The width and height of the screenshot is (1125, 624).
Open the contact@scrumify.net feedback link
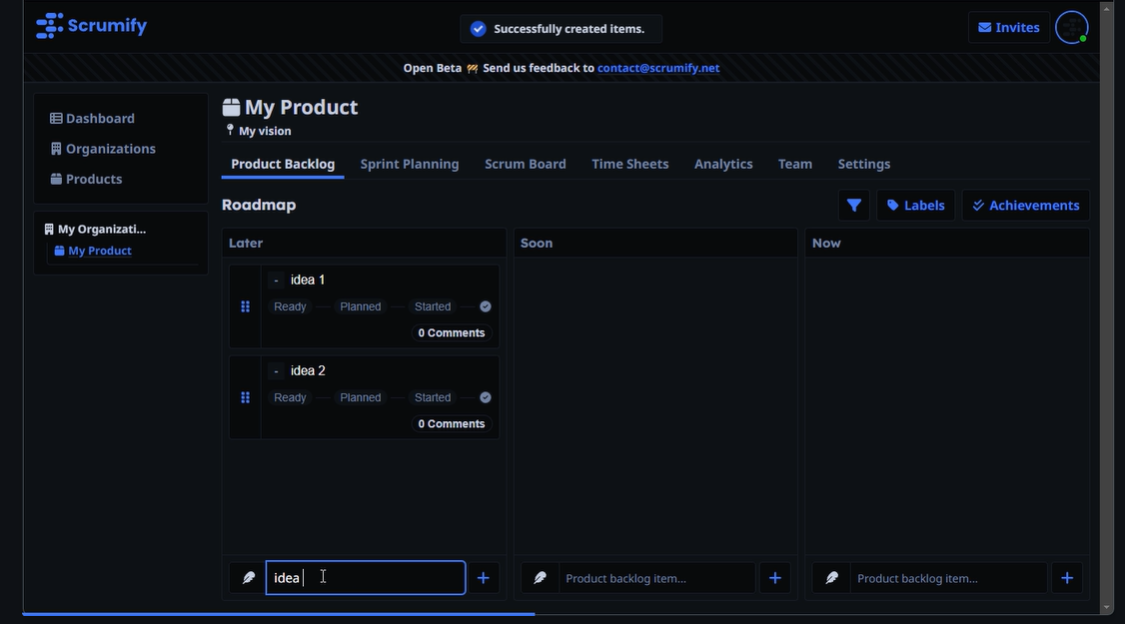tap(657, 68)
